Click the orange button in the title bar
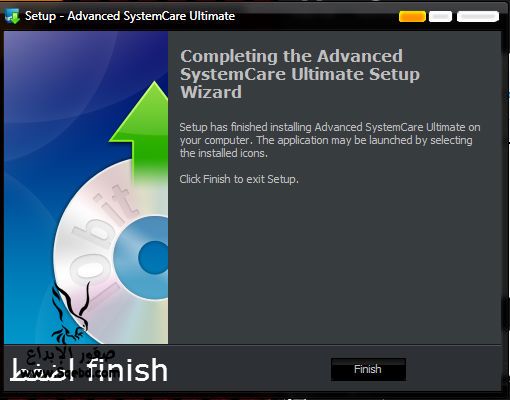 (412, 16)
